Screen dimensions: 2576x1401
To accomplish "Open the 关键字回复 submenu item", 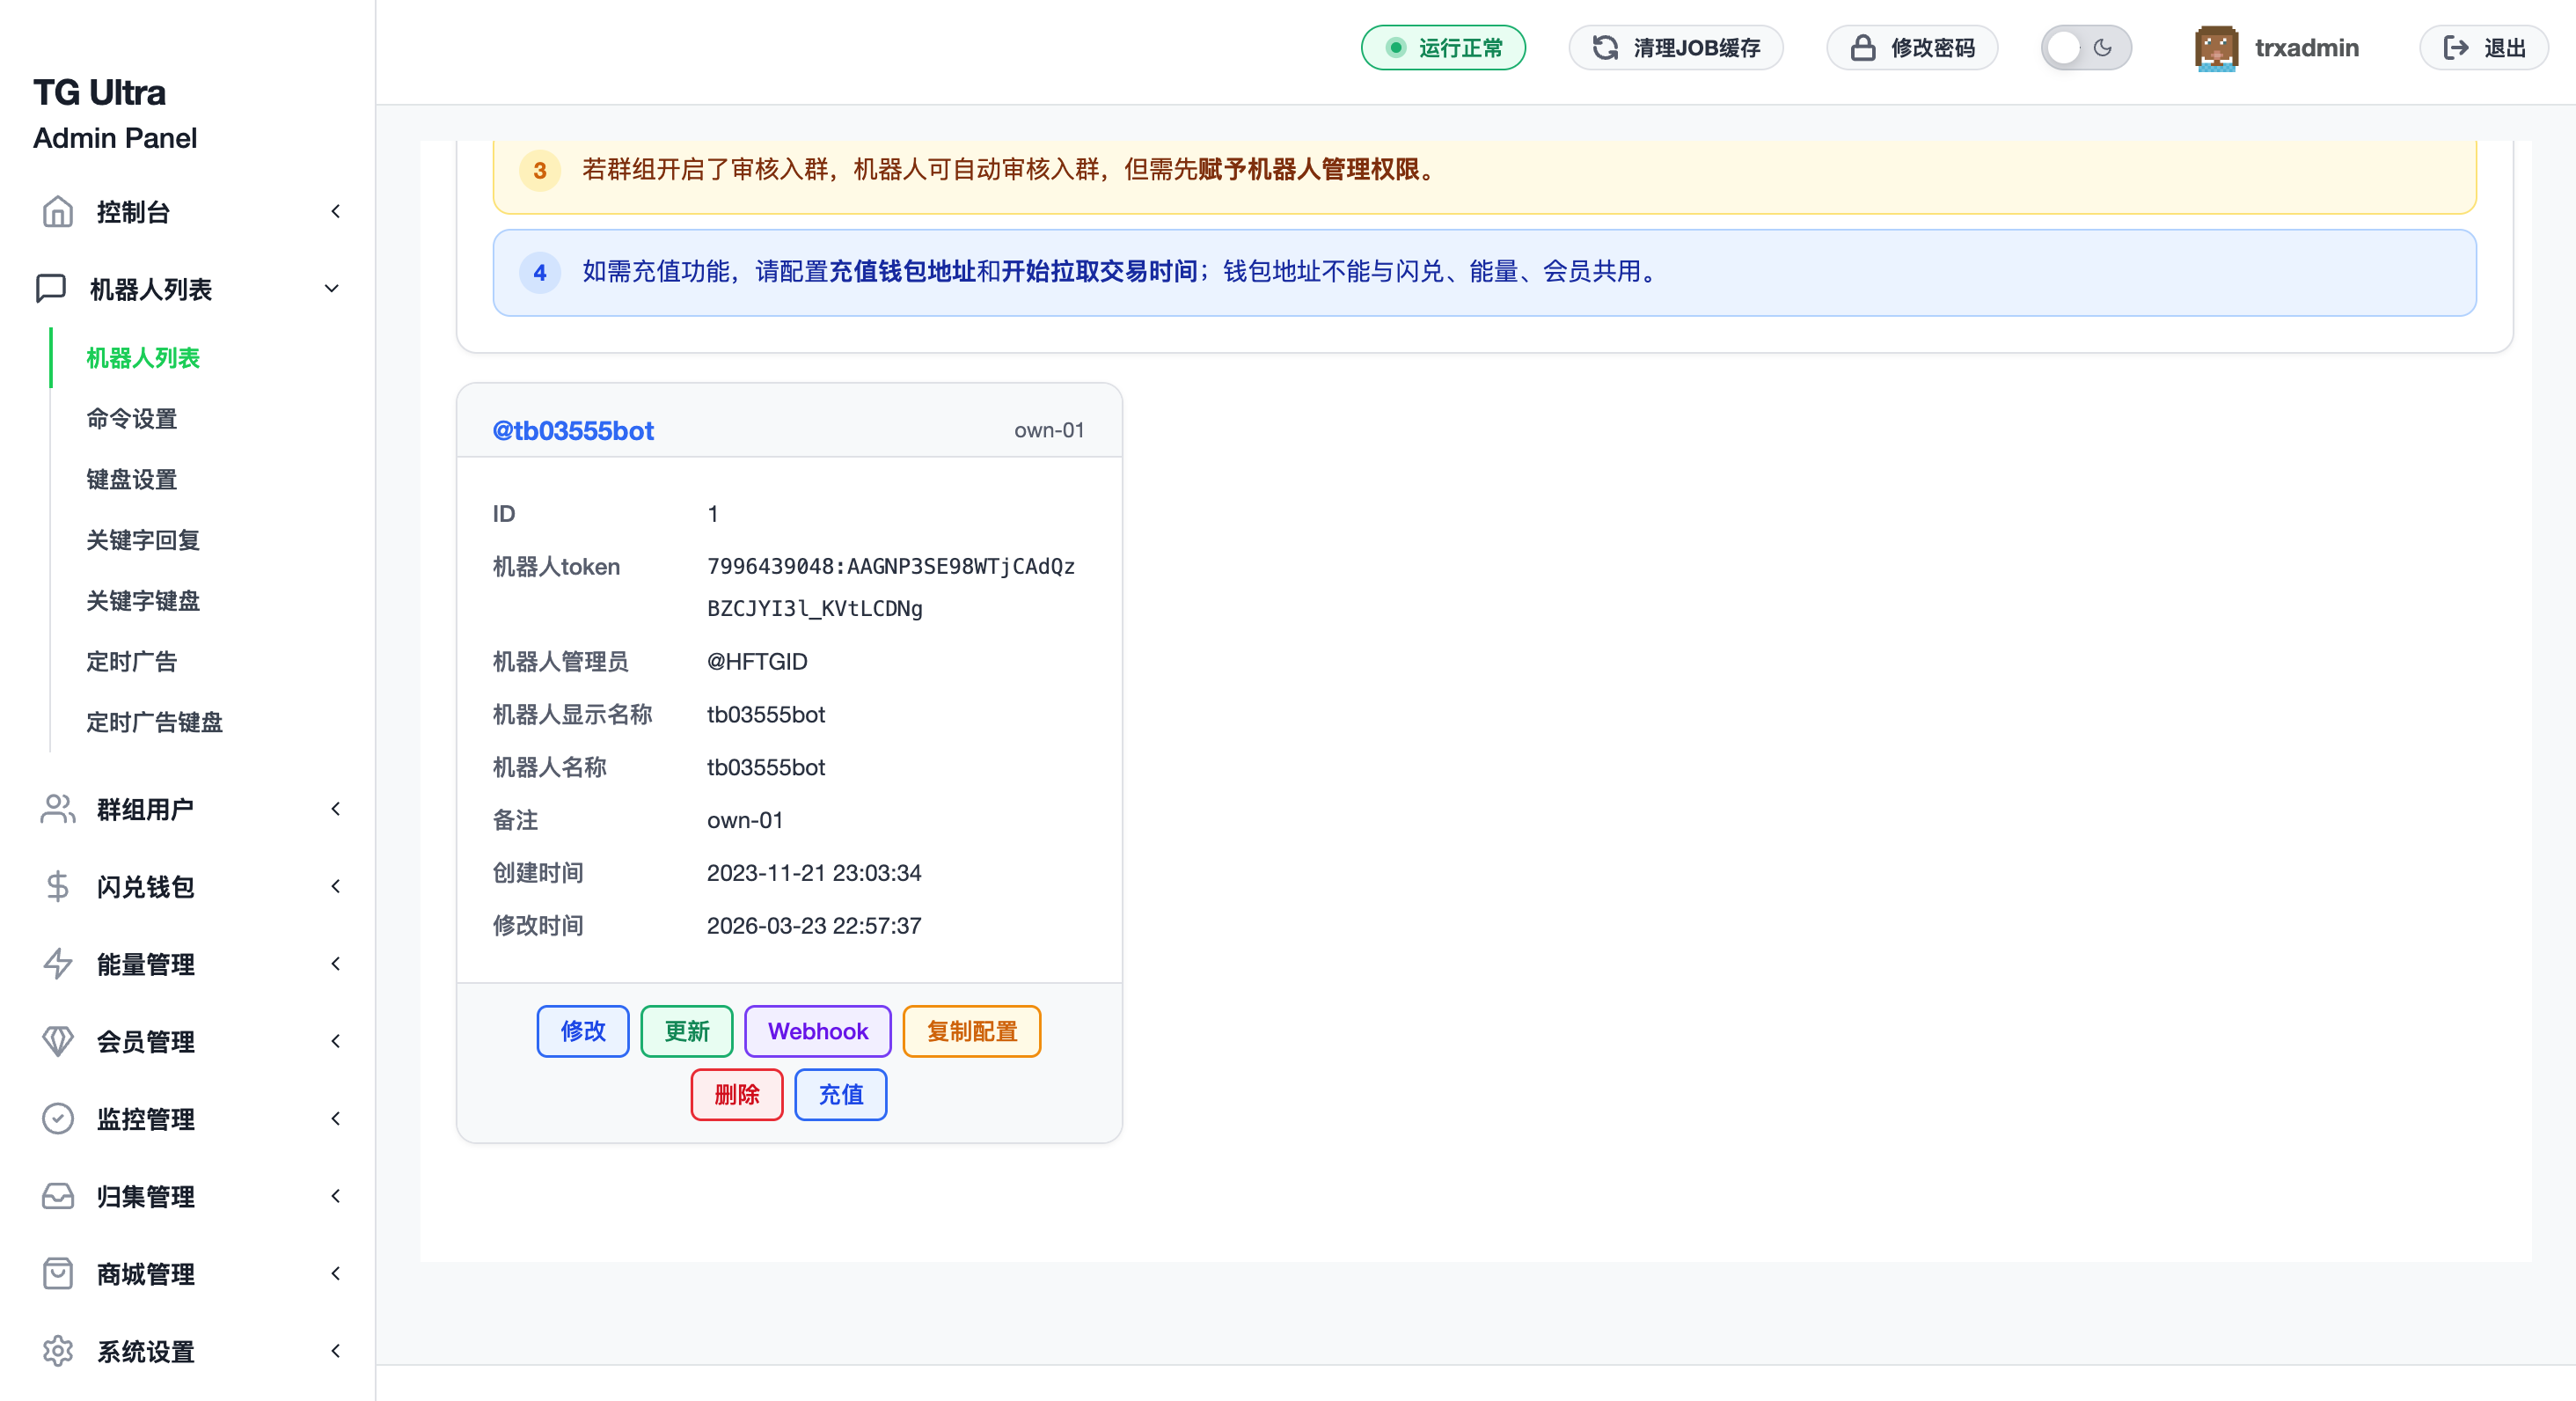I will click(143, 540).
